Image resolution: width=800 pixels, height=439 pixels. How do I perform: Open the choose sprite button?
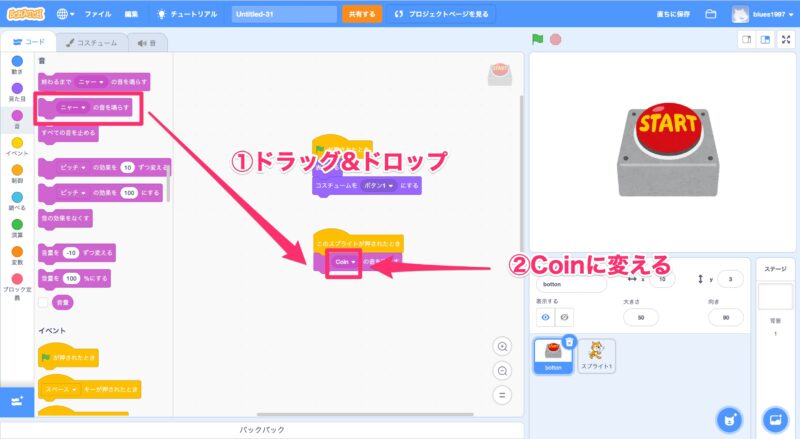click(x=729, y=417)
